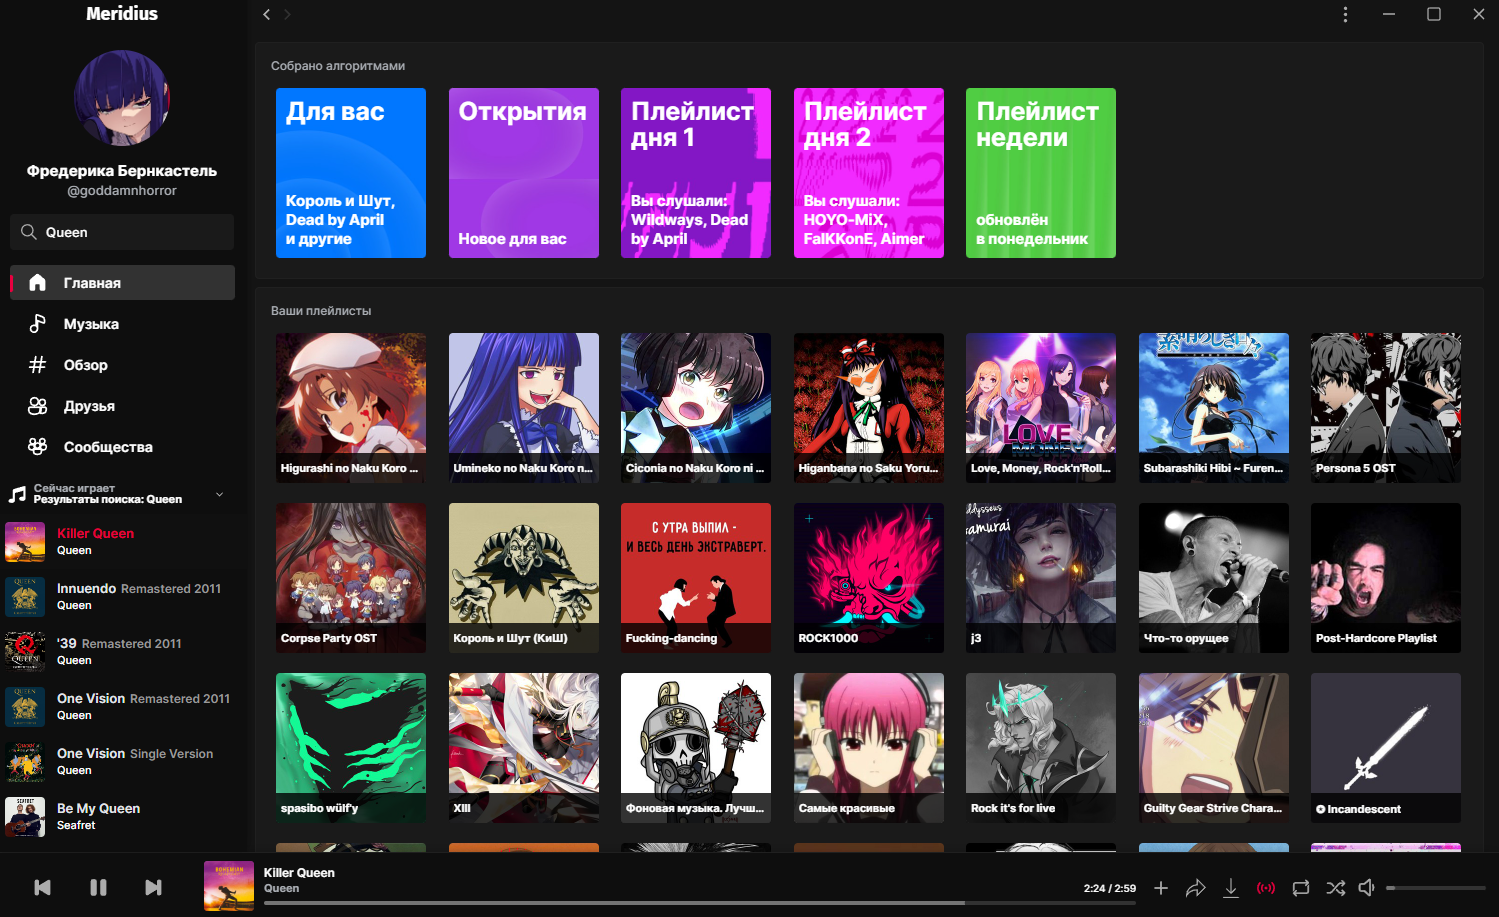Viewport: 1499px width, 917px height.
Task: Open the Друзья section
Action: [122, 405]
